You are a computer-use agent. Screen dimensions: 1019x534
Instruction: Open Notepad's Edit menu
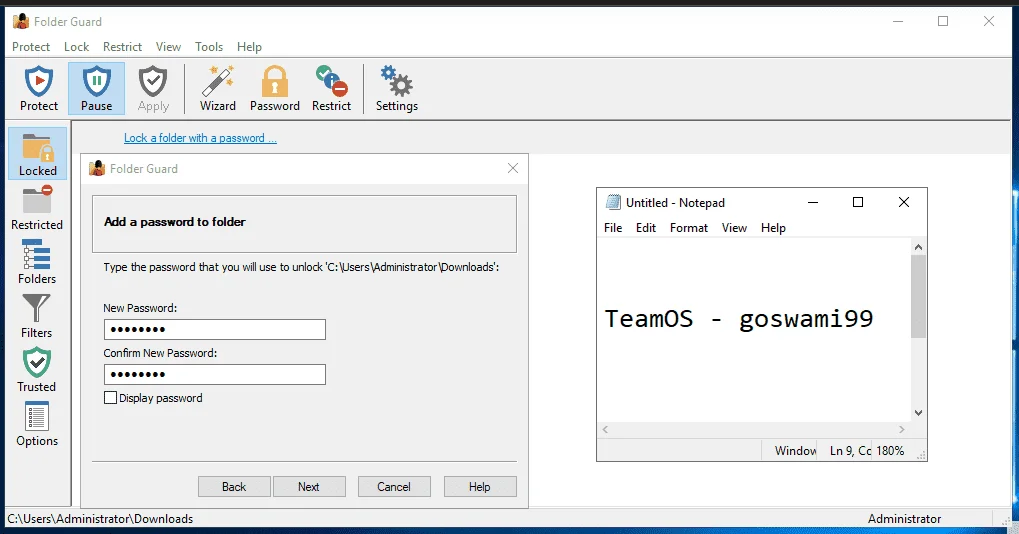point(646,228)
